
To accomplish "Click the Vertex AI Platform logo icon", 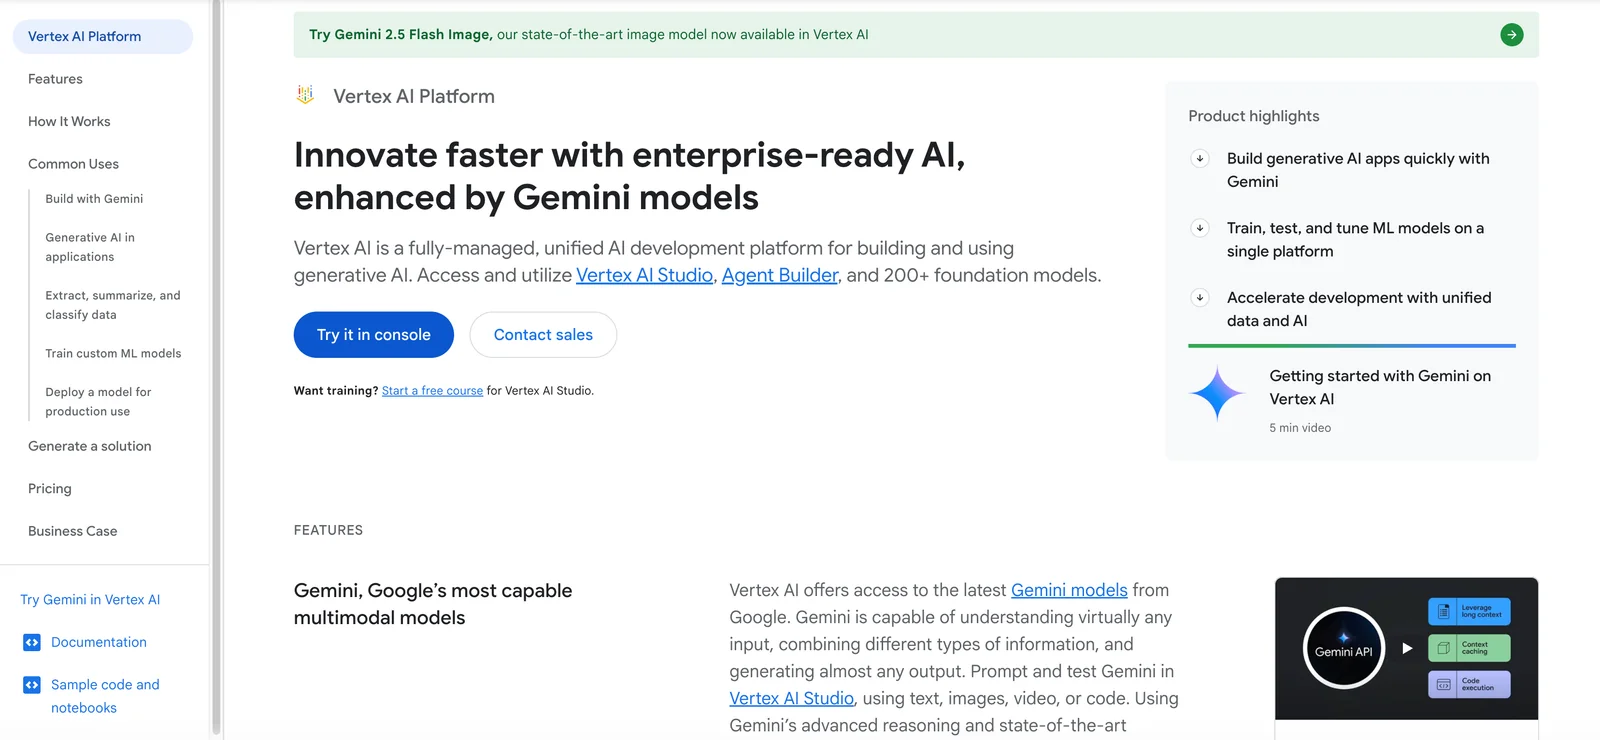I will 306,95.
